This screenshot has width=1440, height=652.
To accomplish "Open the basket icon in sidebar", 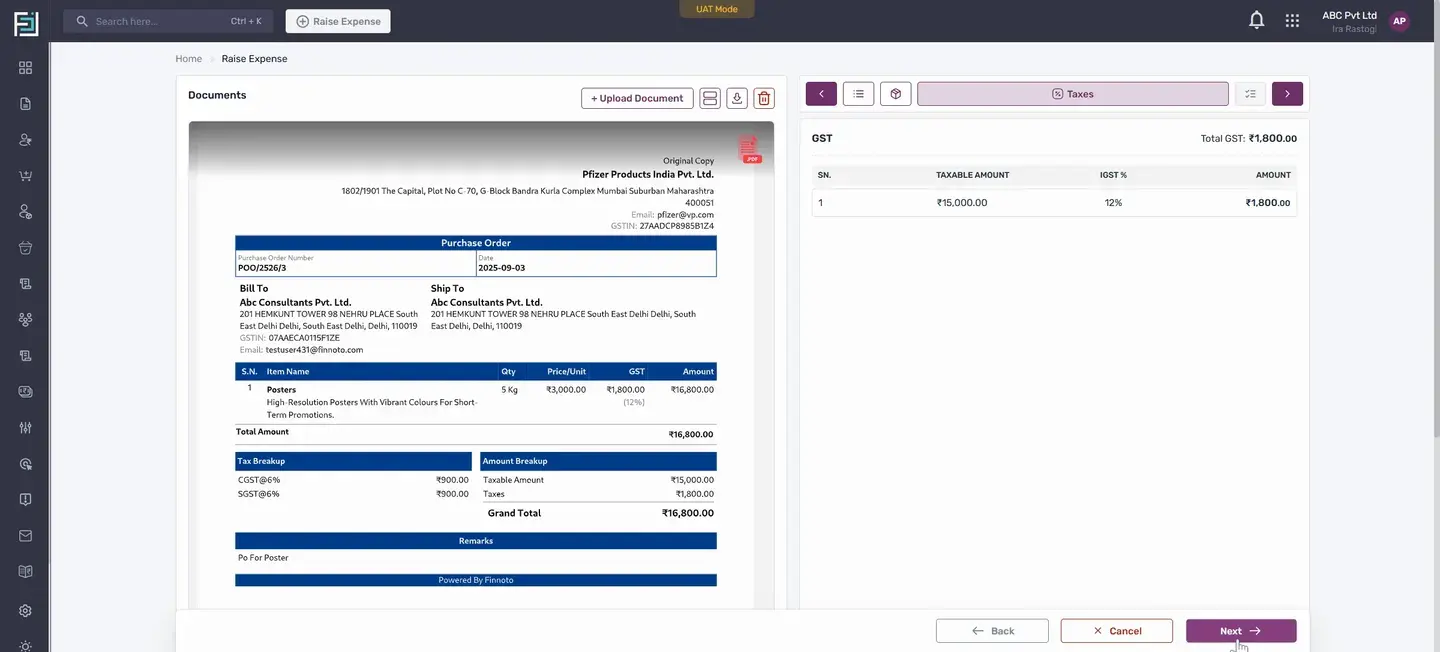I will [26, 248].
